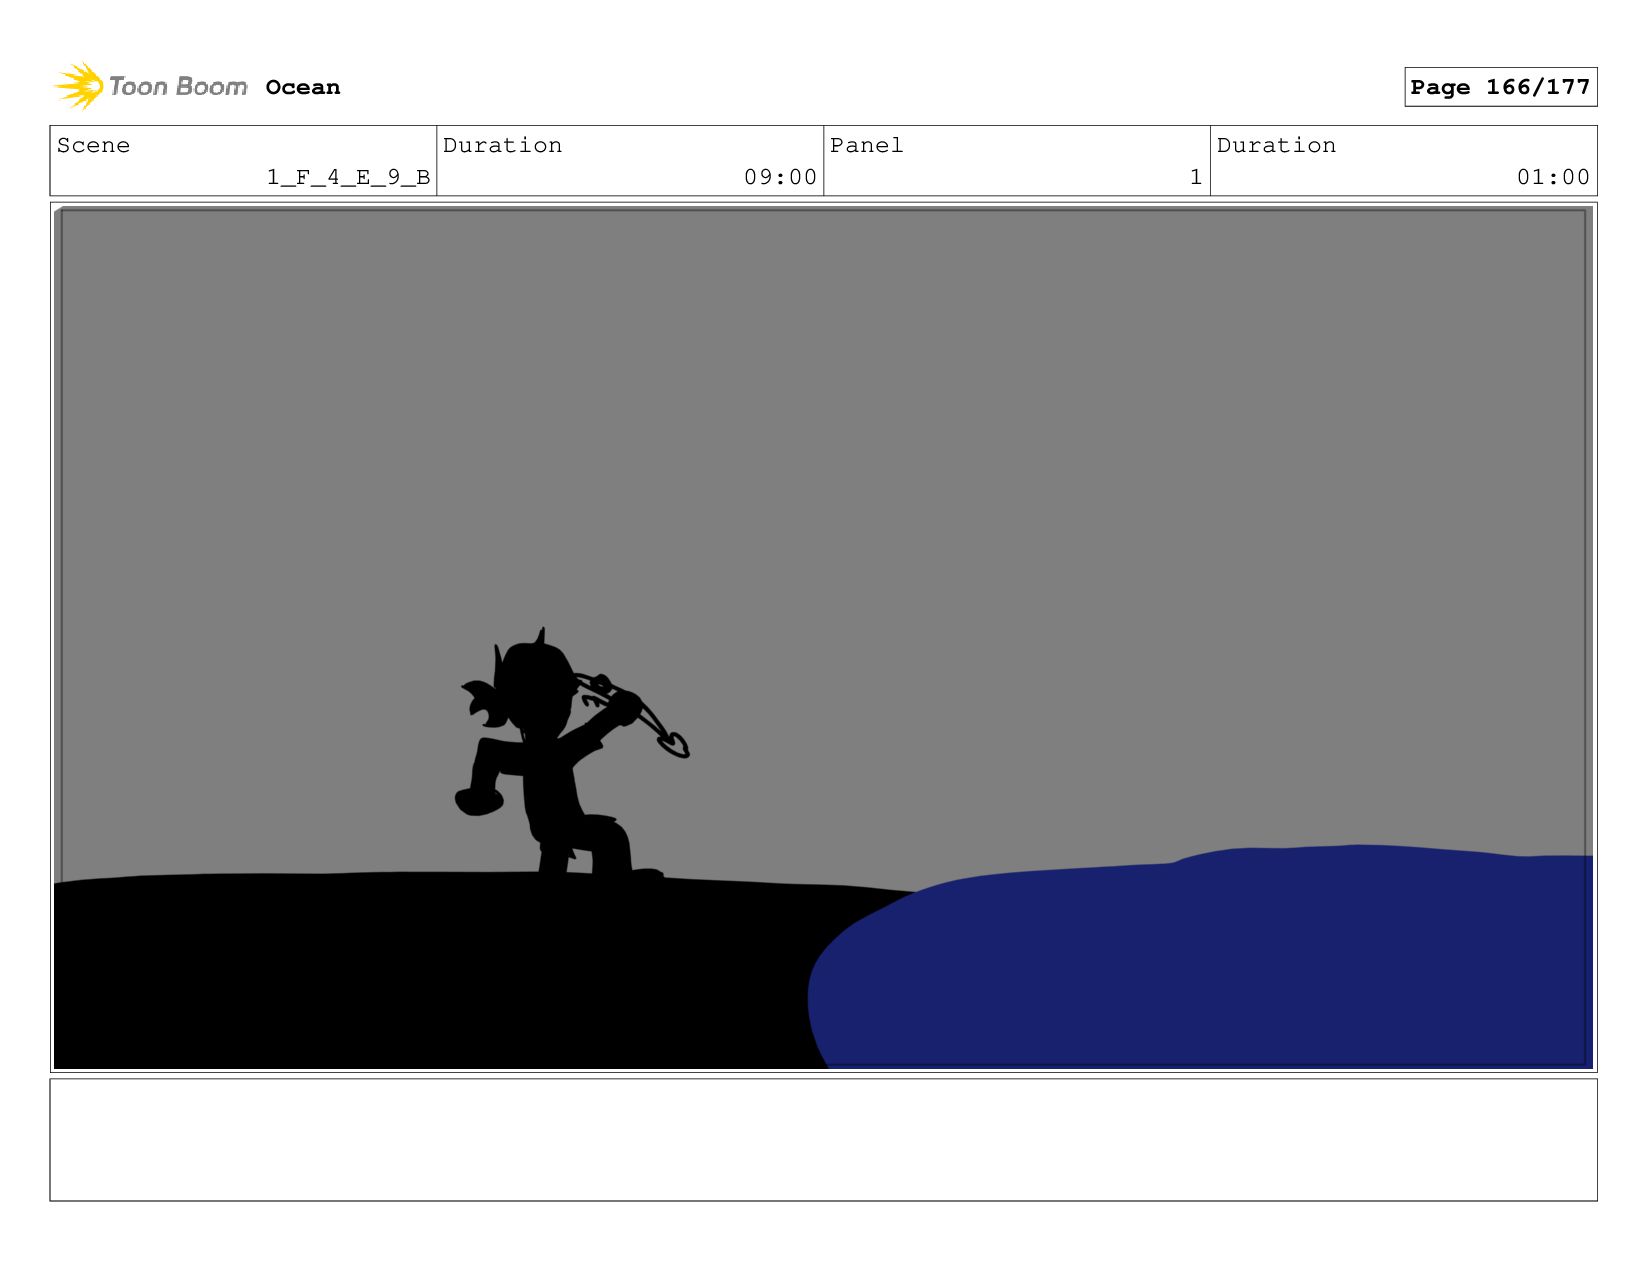The width and height of the screenshot is (1648, 1276).
Task: Select the project title 'Ocean'
Action: tap(303, 88)
